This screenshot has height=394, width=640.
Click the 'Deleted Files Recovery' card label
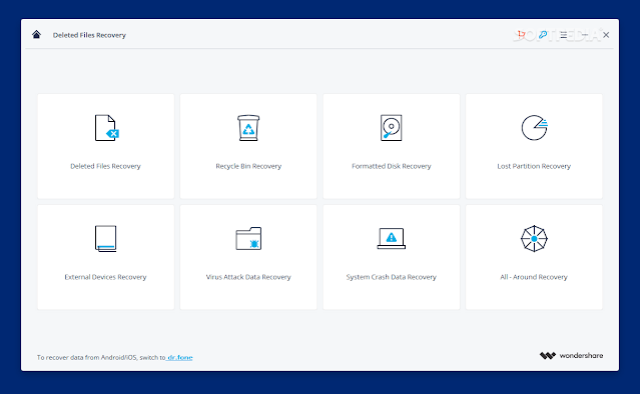click(105, 166)
